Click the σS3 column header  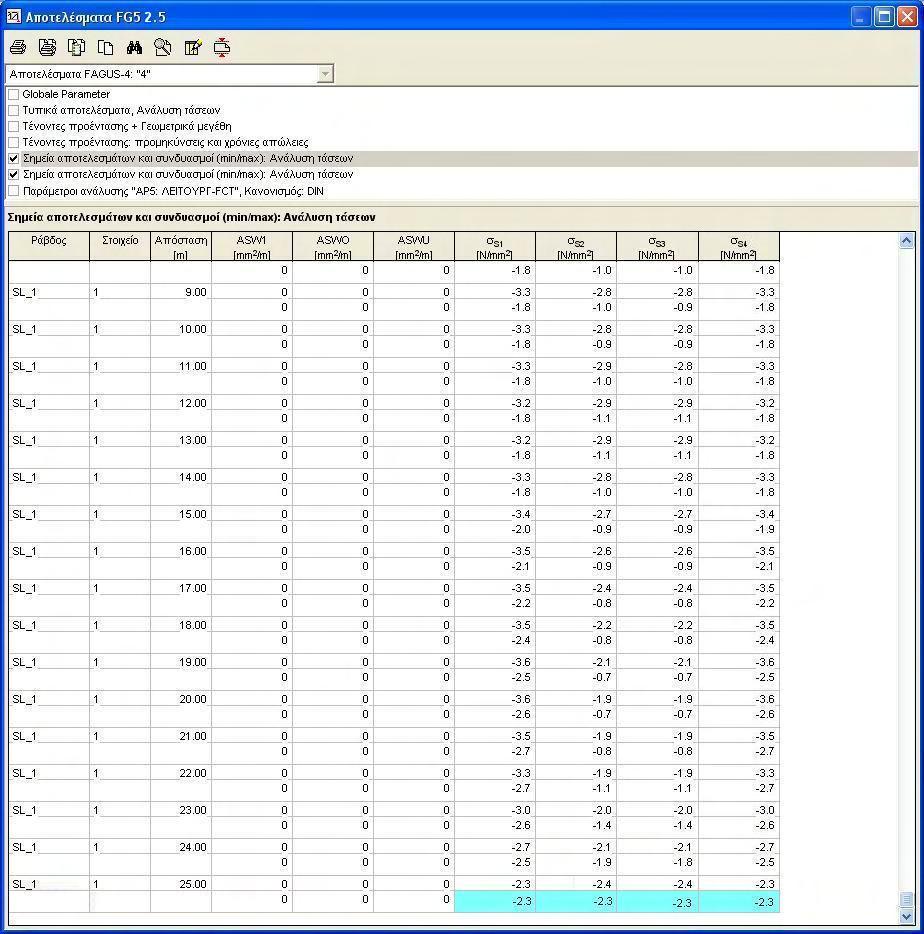(657, 247)
